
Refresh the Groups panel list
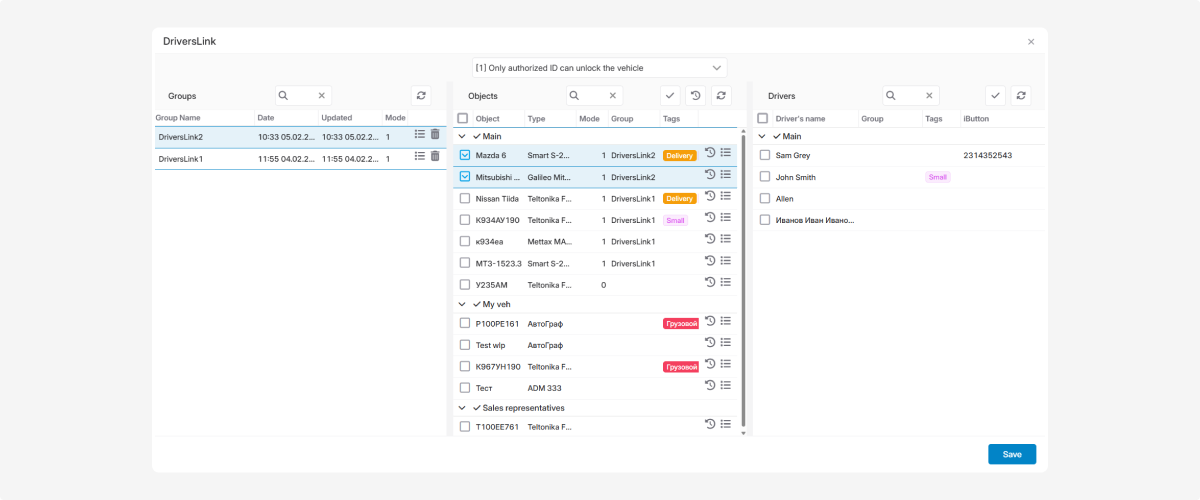(421, 95)
